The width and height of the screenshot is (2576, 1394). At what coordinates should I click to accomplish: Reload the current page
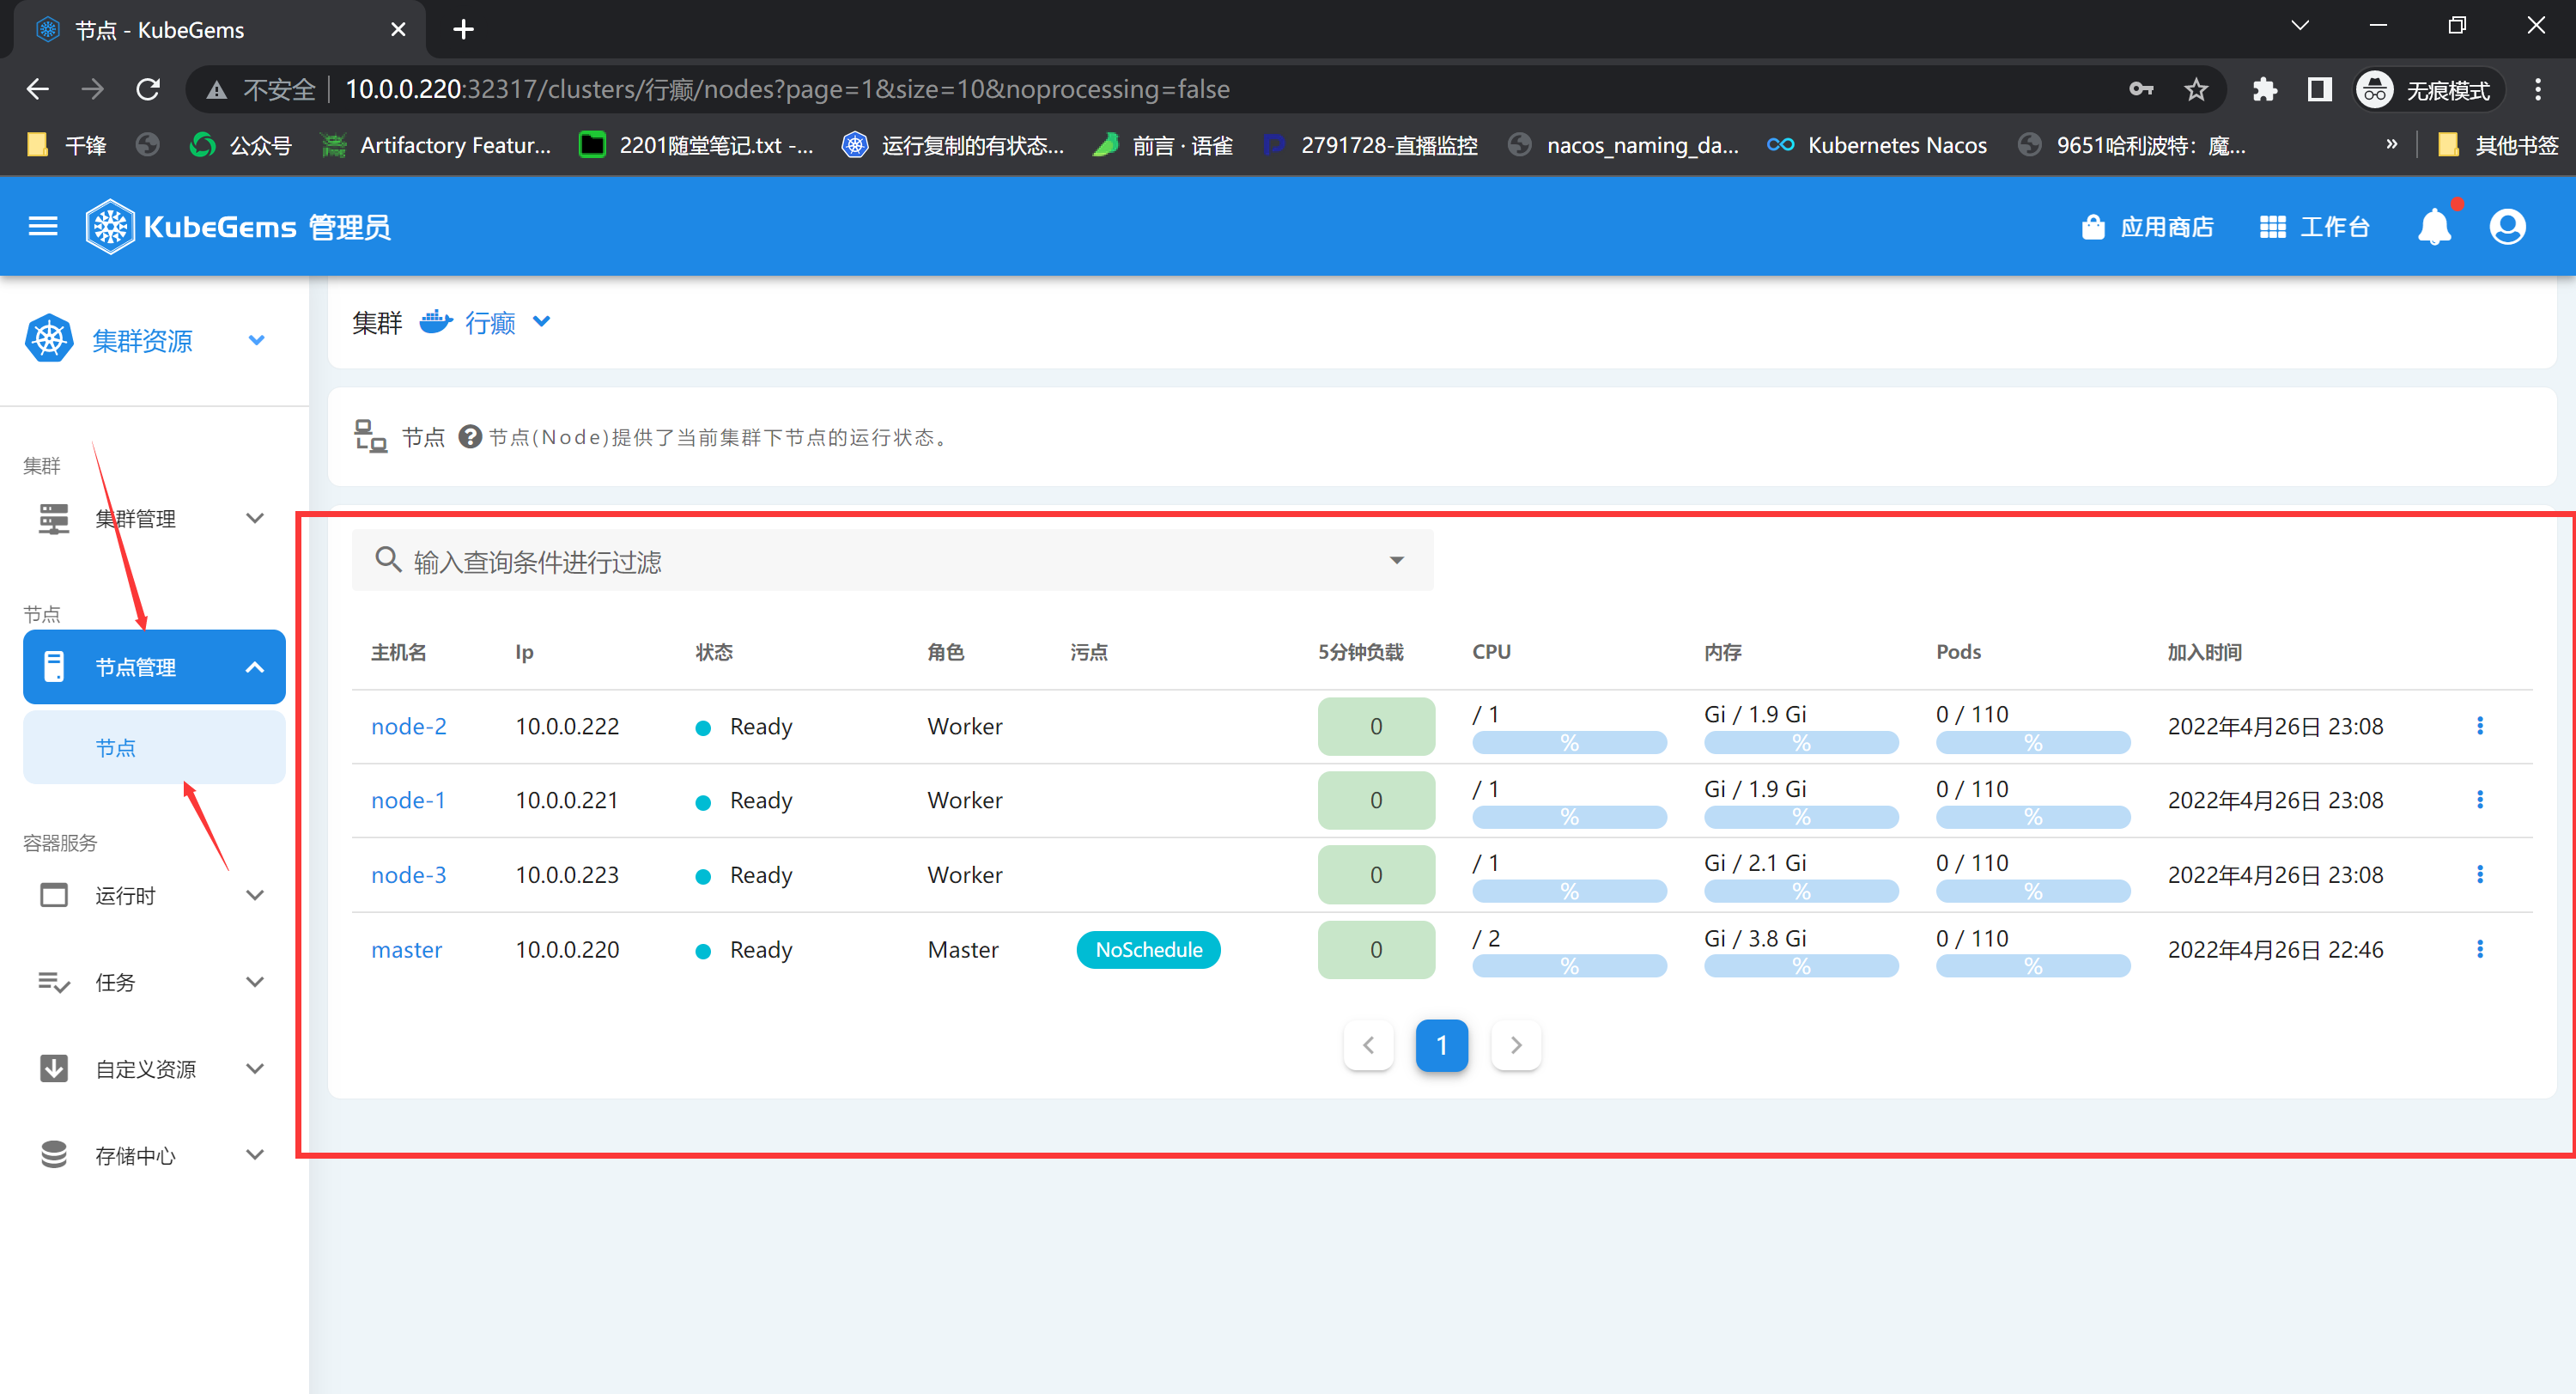coord(148,90)
